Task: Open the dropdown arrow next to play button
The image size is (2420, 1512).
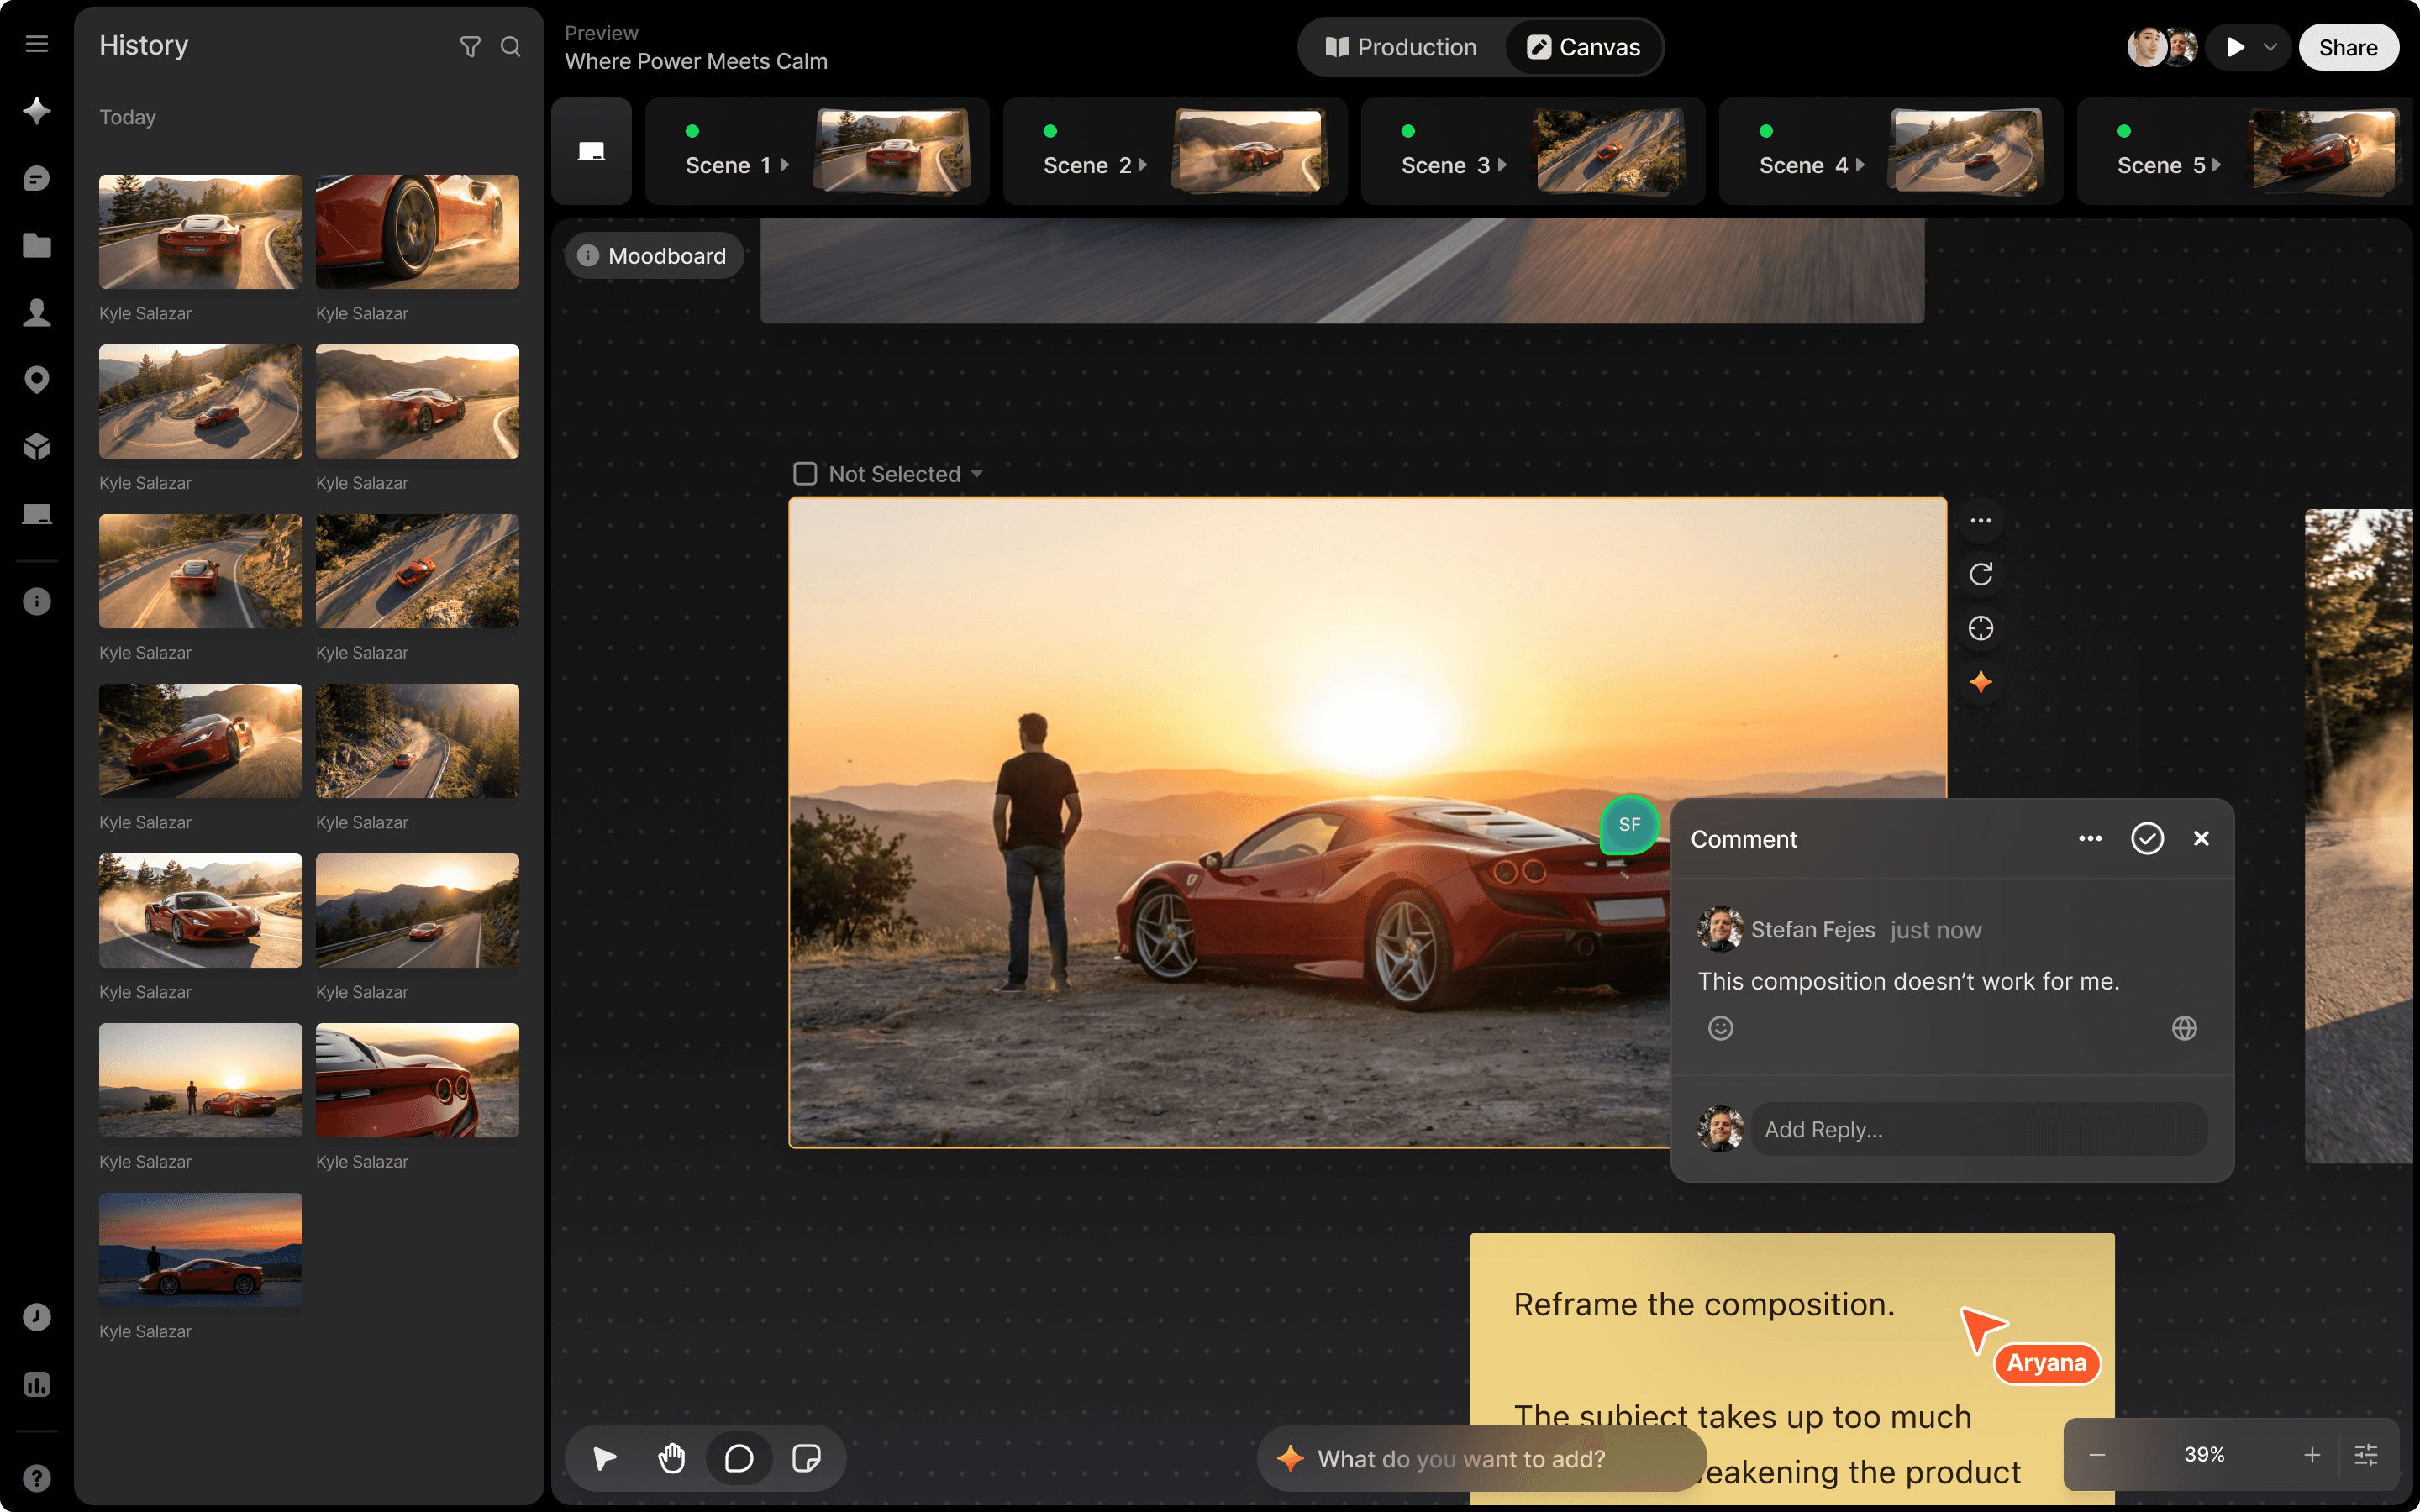Action: pyautogui.click(x=2270, y=47)
